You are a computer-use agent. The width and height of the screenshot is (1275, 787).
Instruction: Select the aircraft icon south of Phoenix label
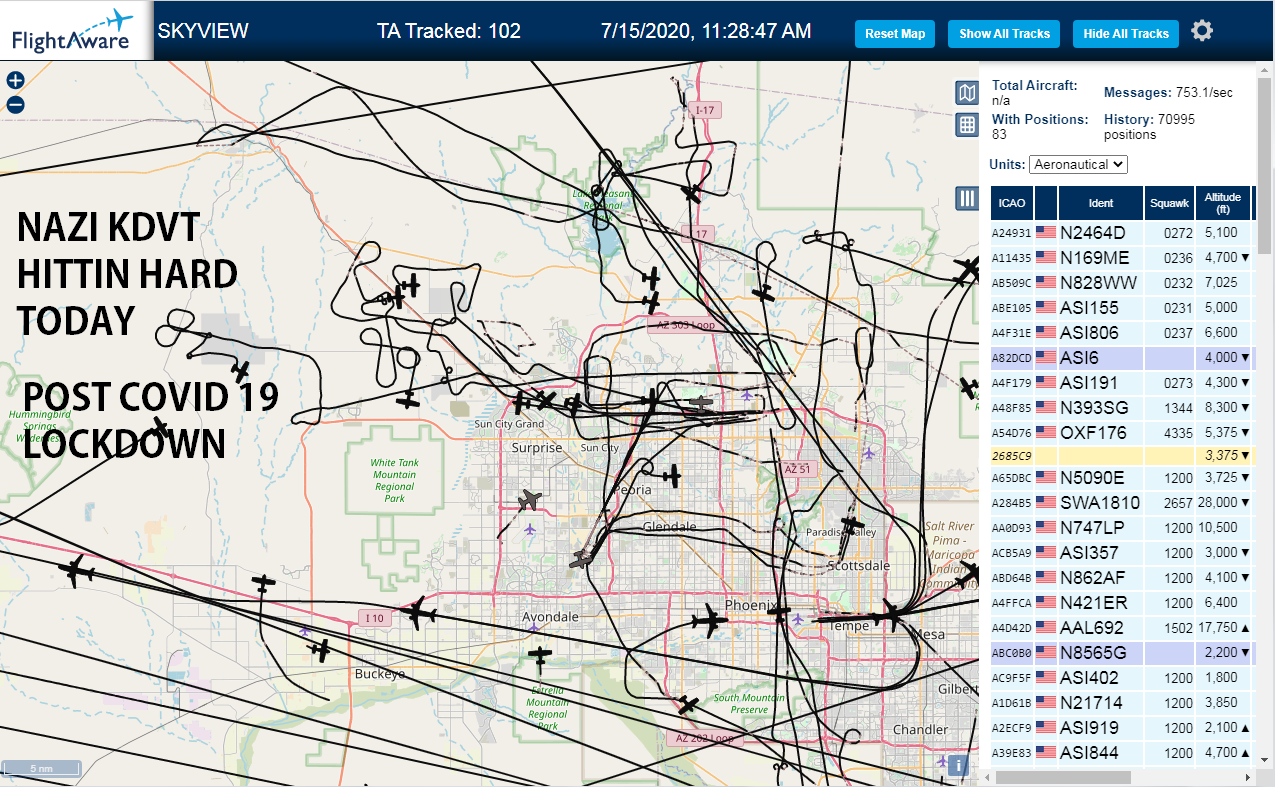[x=710, y=620]
